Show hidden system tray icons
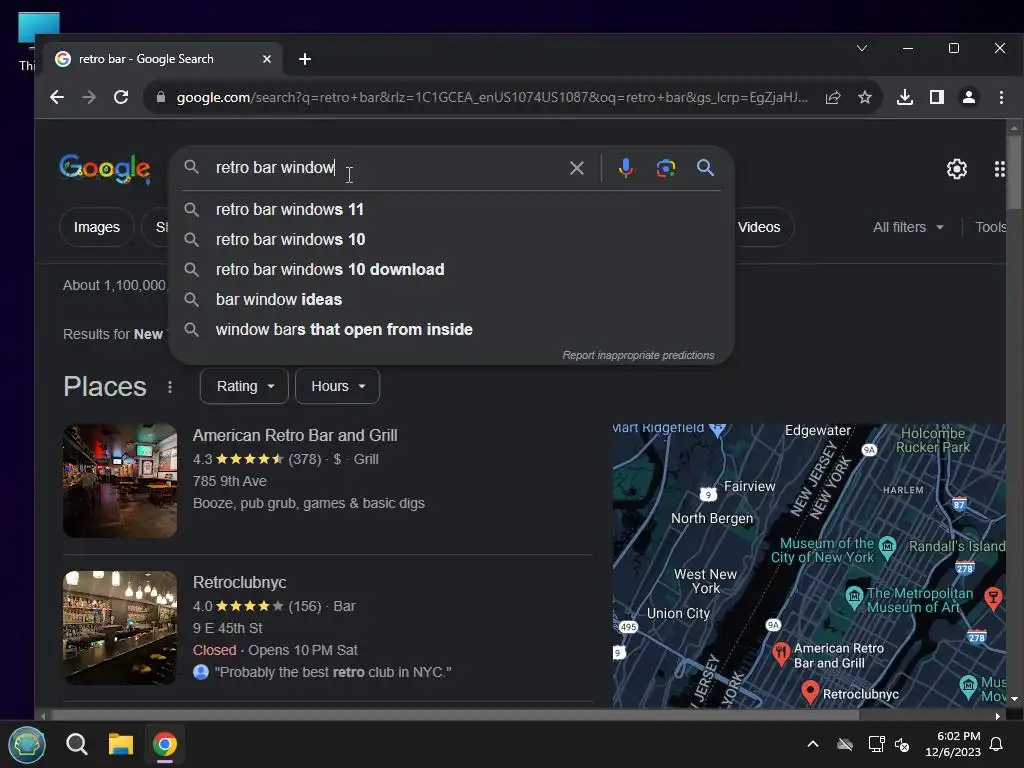The width and height of the screenshot is (1024, 768). tap(813, 744)
